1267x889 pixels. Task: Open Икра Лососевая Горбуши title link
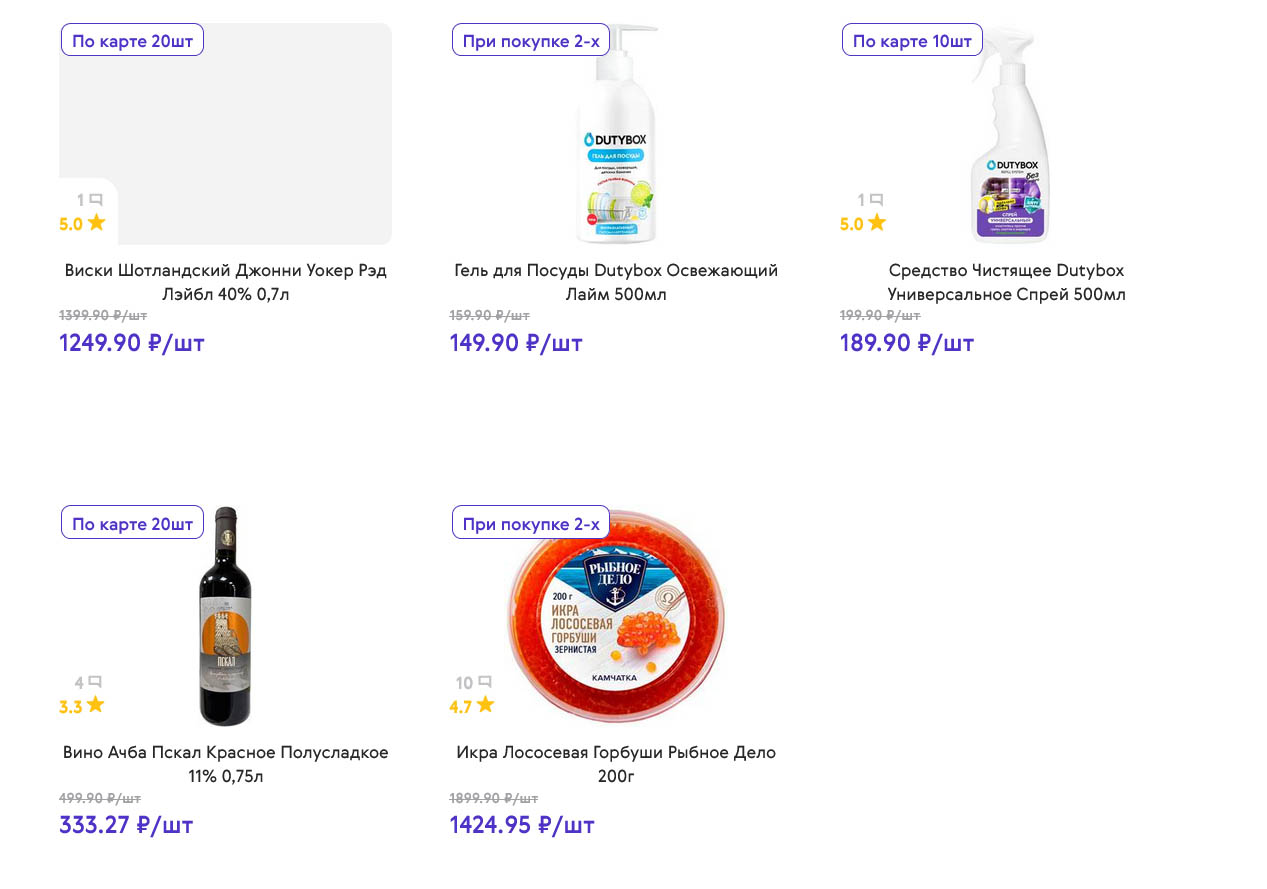(615, 764)
